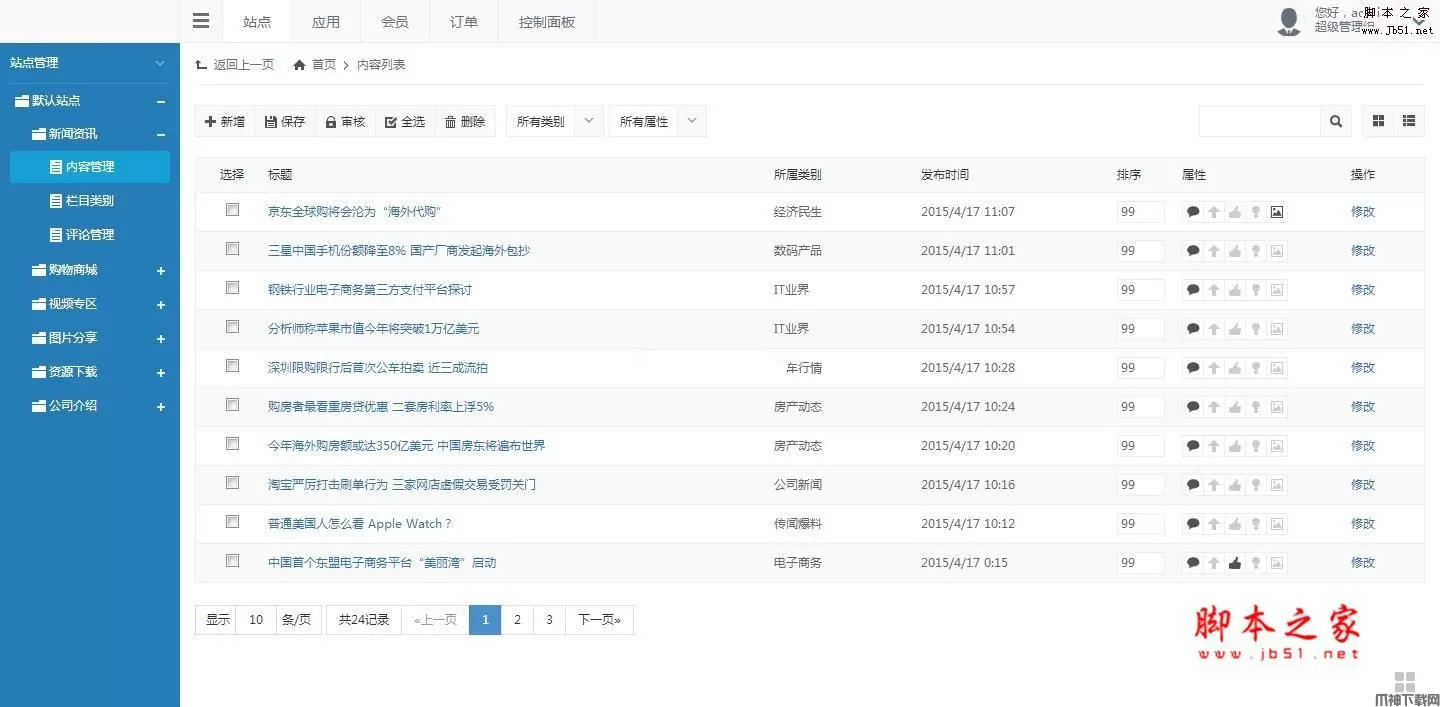Open the hamburger menu icon next to 站点

(x=200, y=20)
